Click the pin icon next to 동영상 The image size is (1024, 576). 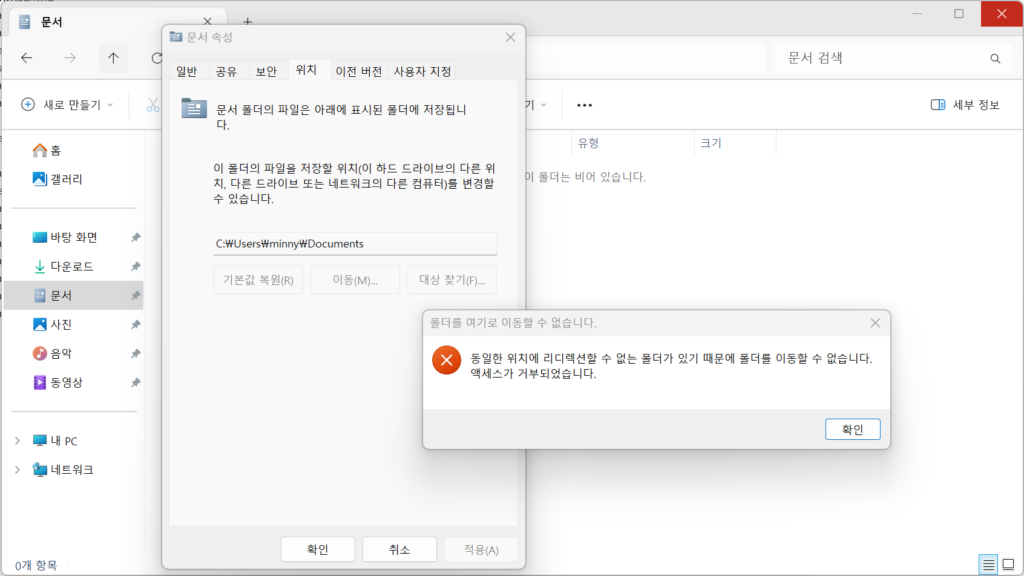point(135,383)
